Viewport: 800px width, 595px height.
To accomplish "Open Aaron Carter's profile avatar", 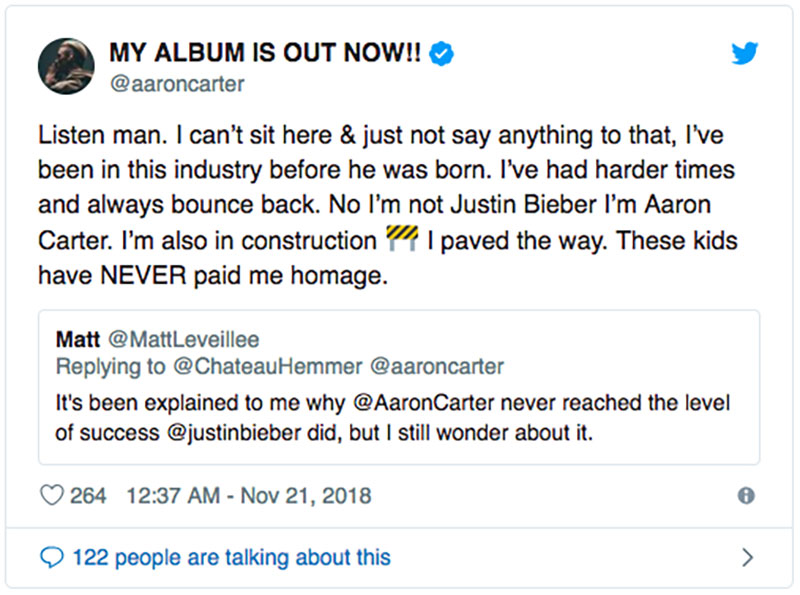I will coord(66,63).
